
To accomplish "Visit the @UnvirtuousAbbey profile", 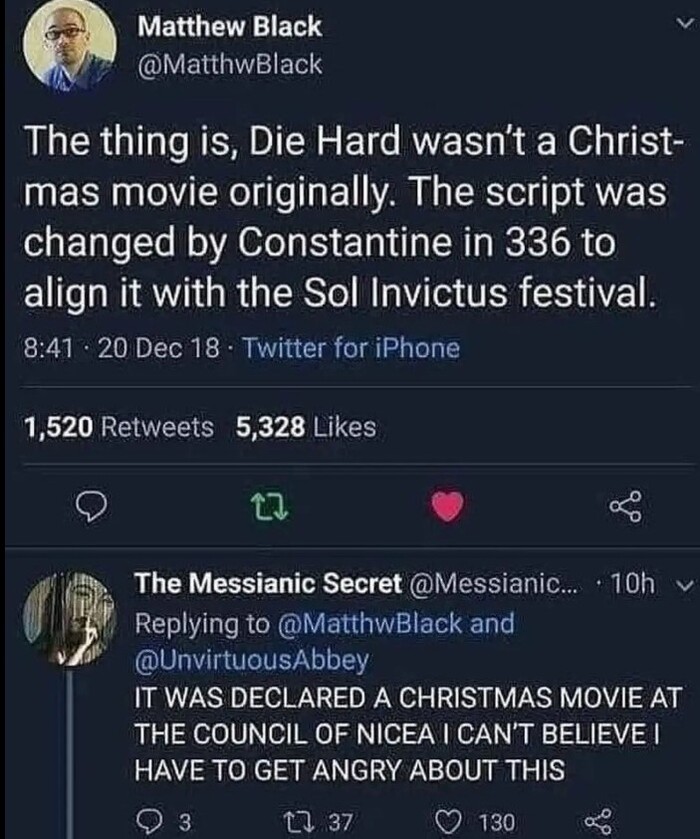I will pyautogui.click(x=251, y=660).
